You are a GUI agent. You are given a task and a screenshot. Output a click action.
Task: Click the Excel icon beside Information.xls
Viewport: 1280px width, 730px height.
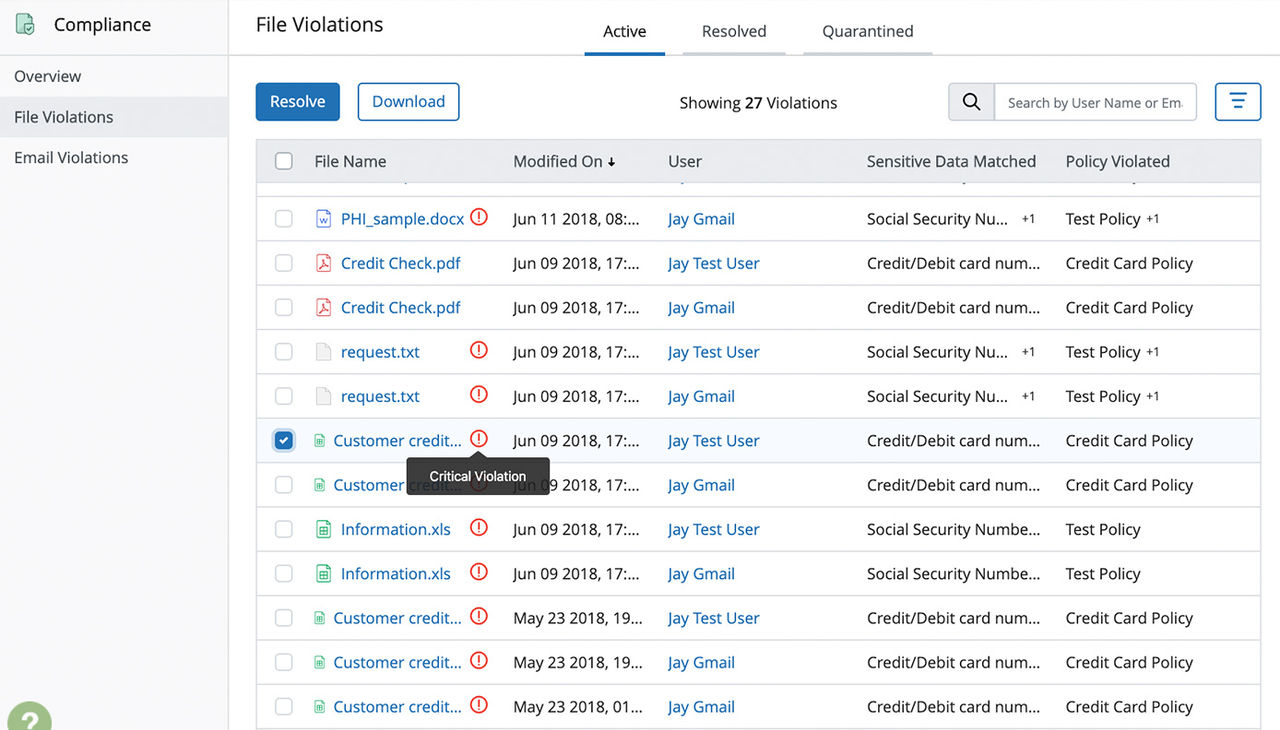[323, 529]
